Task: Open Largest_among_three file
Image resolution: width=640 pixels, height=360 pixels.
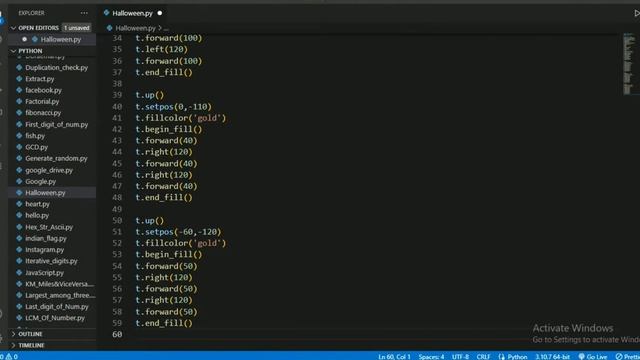Action: pyautogui.click(x=60, y=295)
